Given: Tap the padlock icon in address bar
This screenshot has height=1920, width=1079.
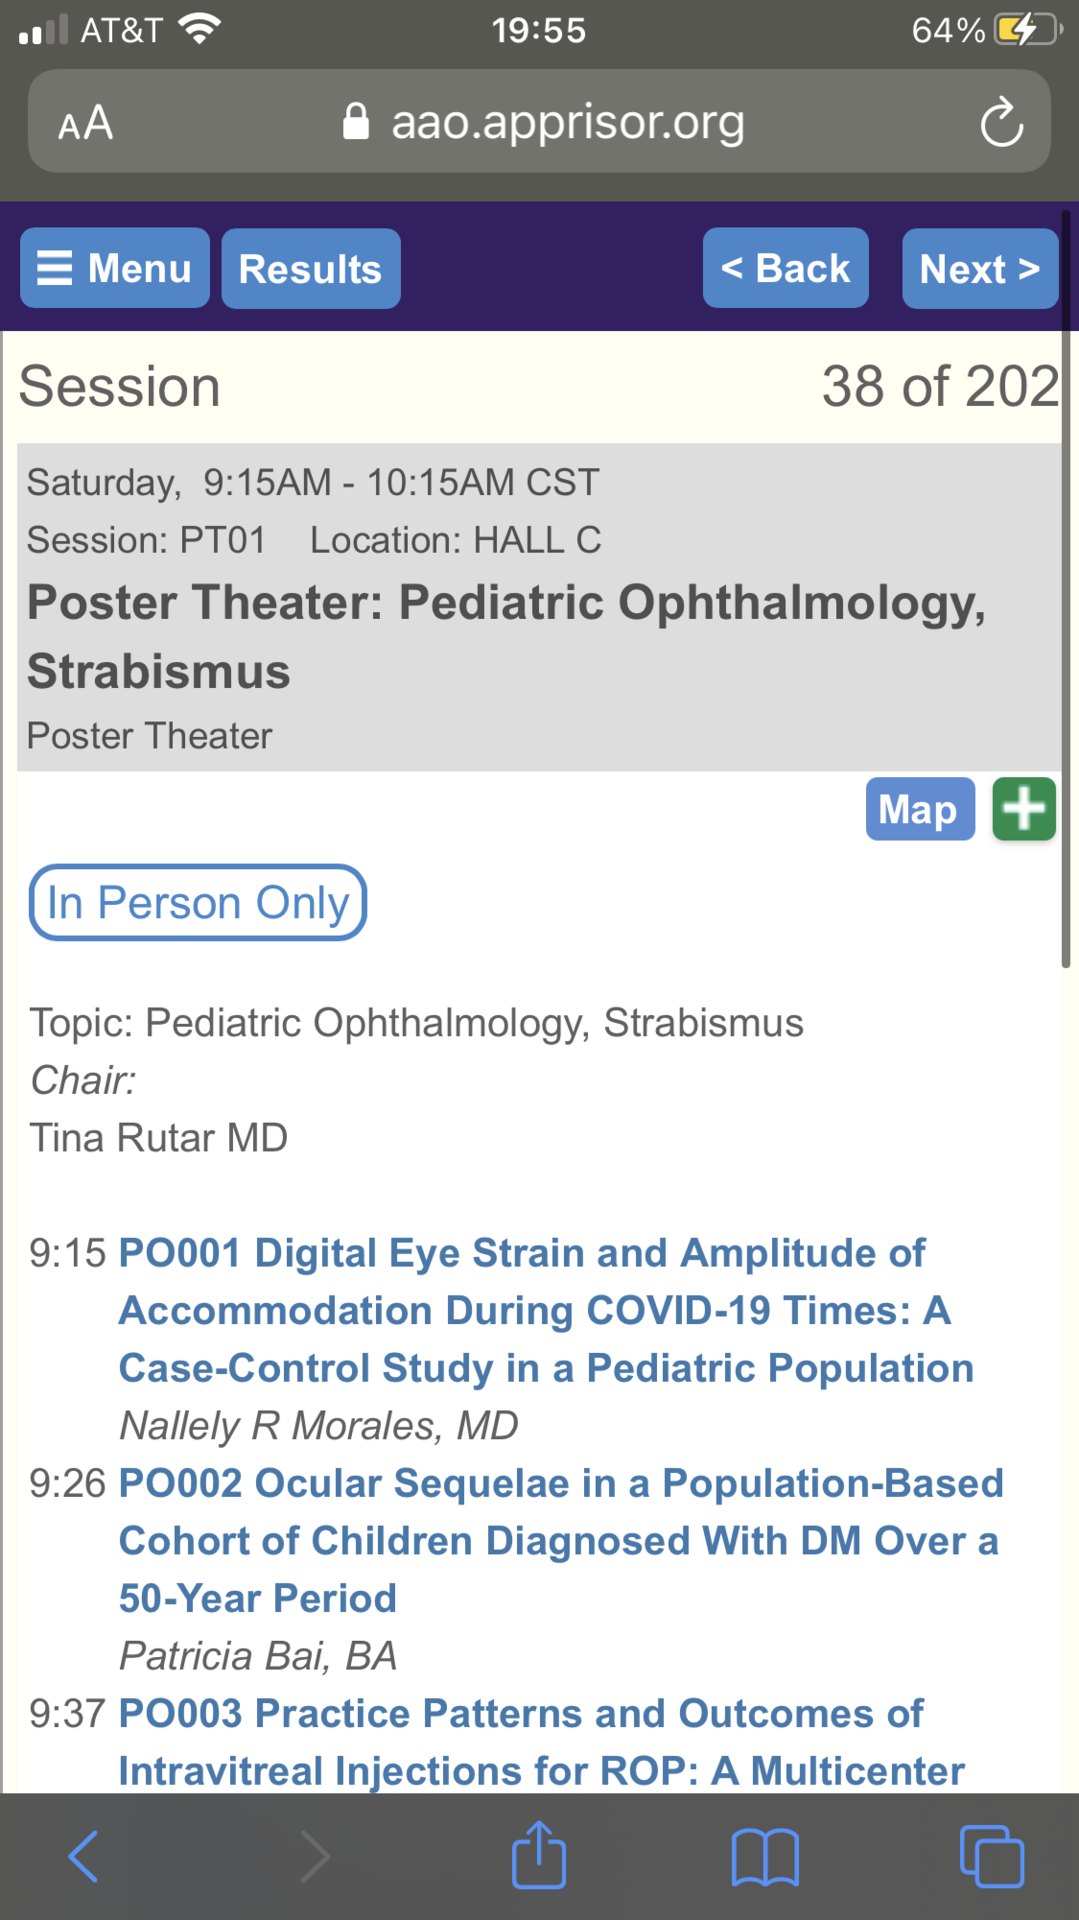Looking at the screenshot, I should 356,122.
